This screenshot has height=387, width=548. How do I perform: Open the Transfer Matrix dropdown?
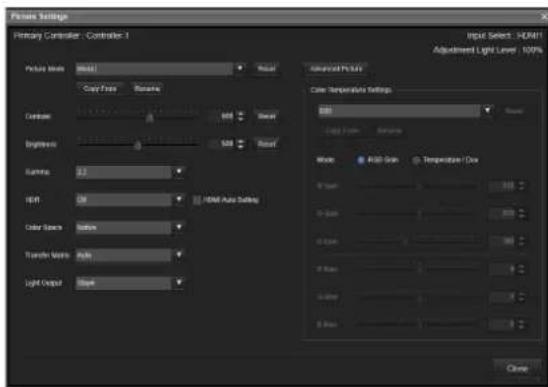click(x=130, y=255)
